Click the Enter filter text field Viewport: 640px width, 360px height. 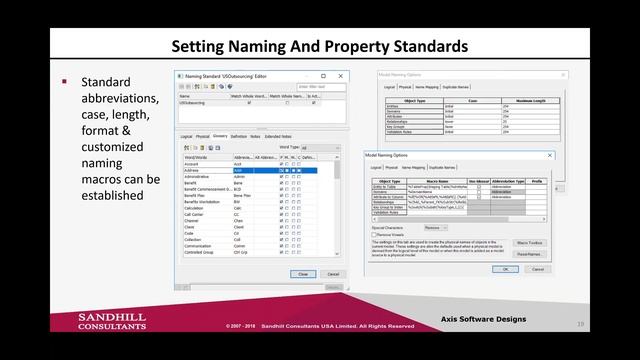(x=321, y=87)
